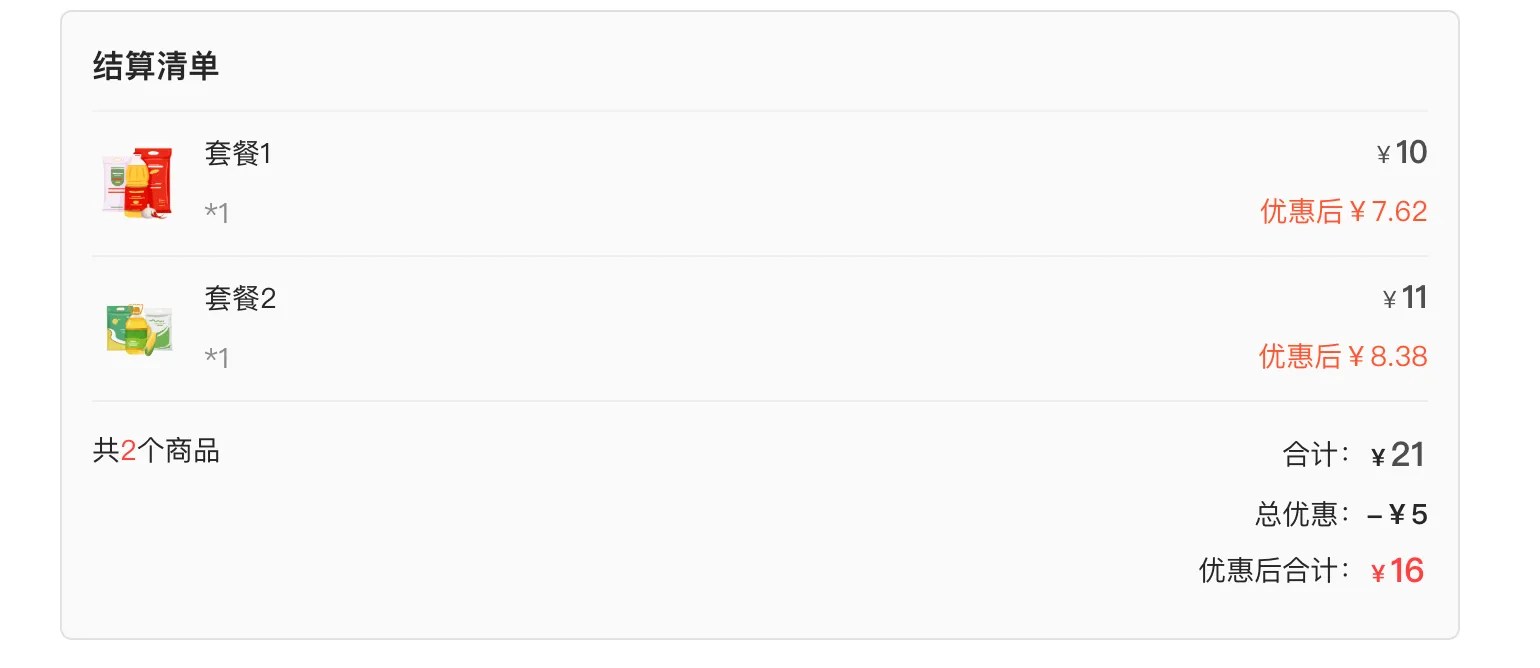Click 优惠后￥8.38 discounted price
The image size is (1540, 668).
tap(1343, 357)
